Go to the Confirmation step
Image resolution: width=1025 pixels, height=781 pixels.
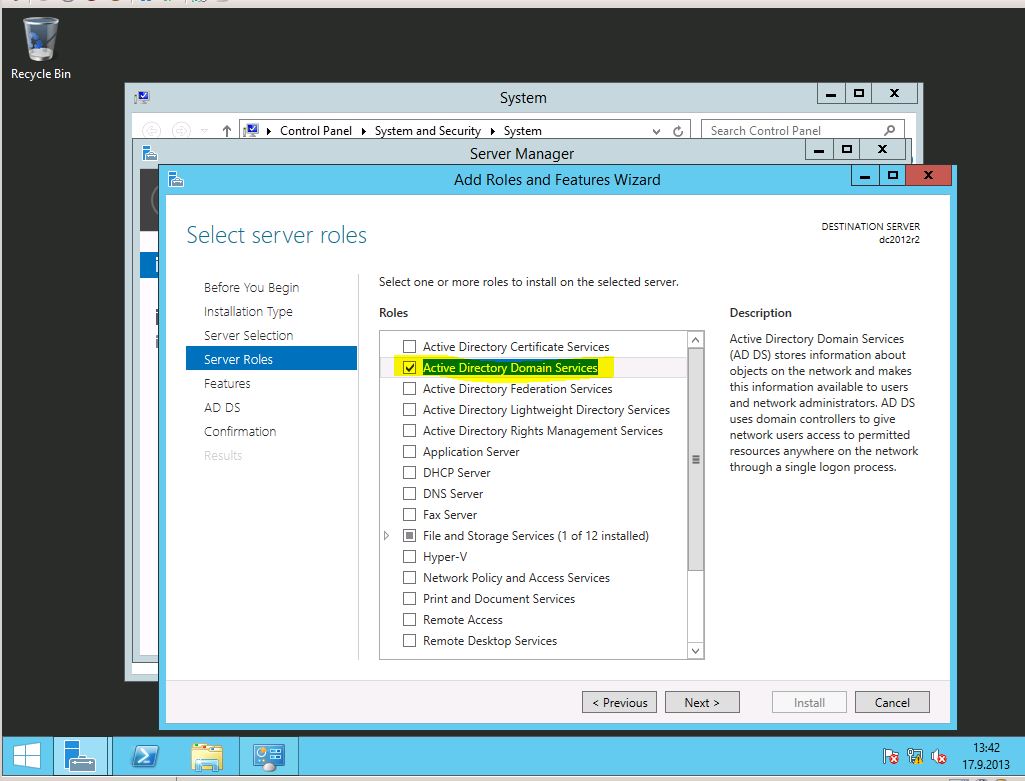[x=240, y=431]
